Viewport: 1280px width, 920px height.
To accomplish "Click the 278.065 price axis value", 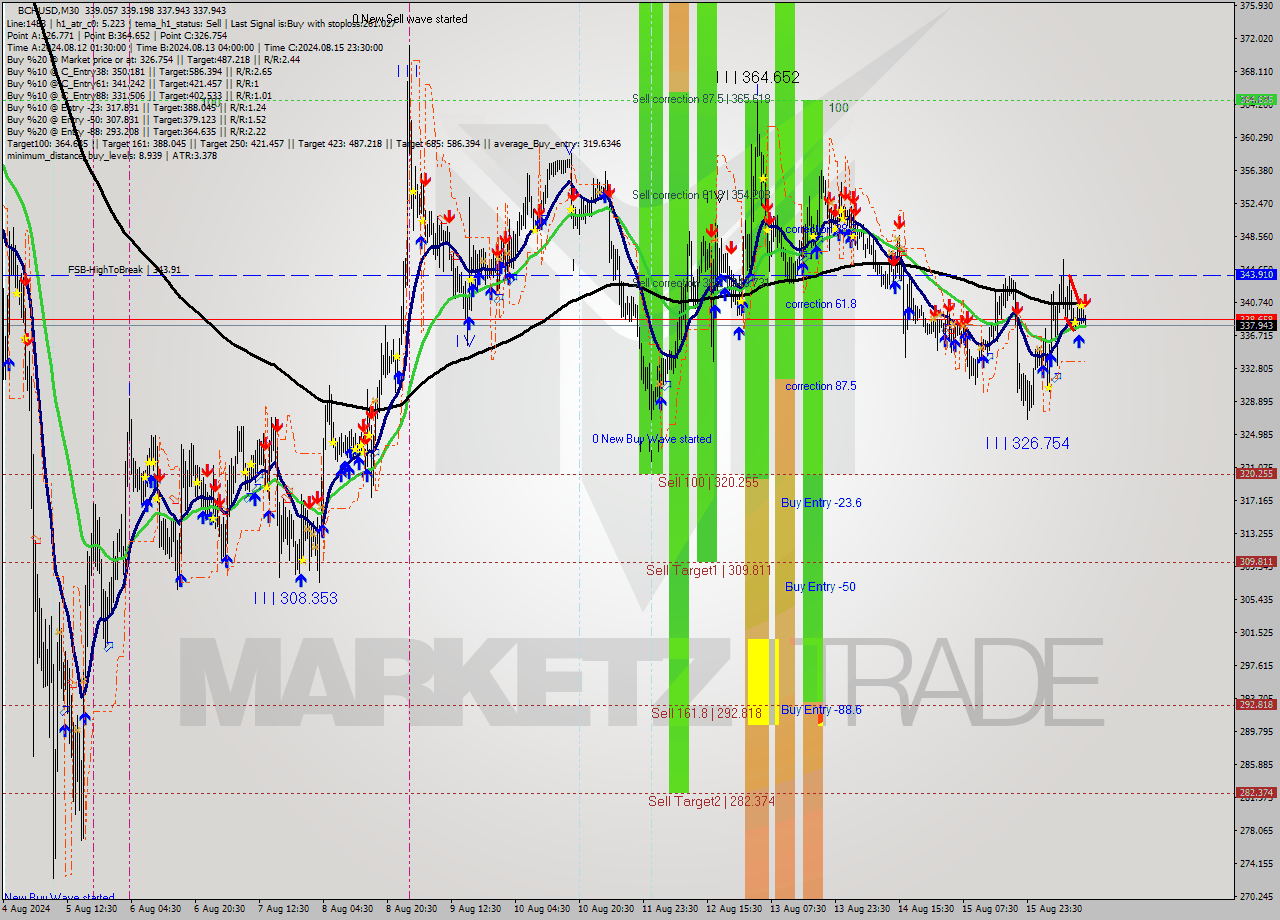I will tap(1256, 831).
